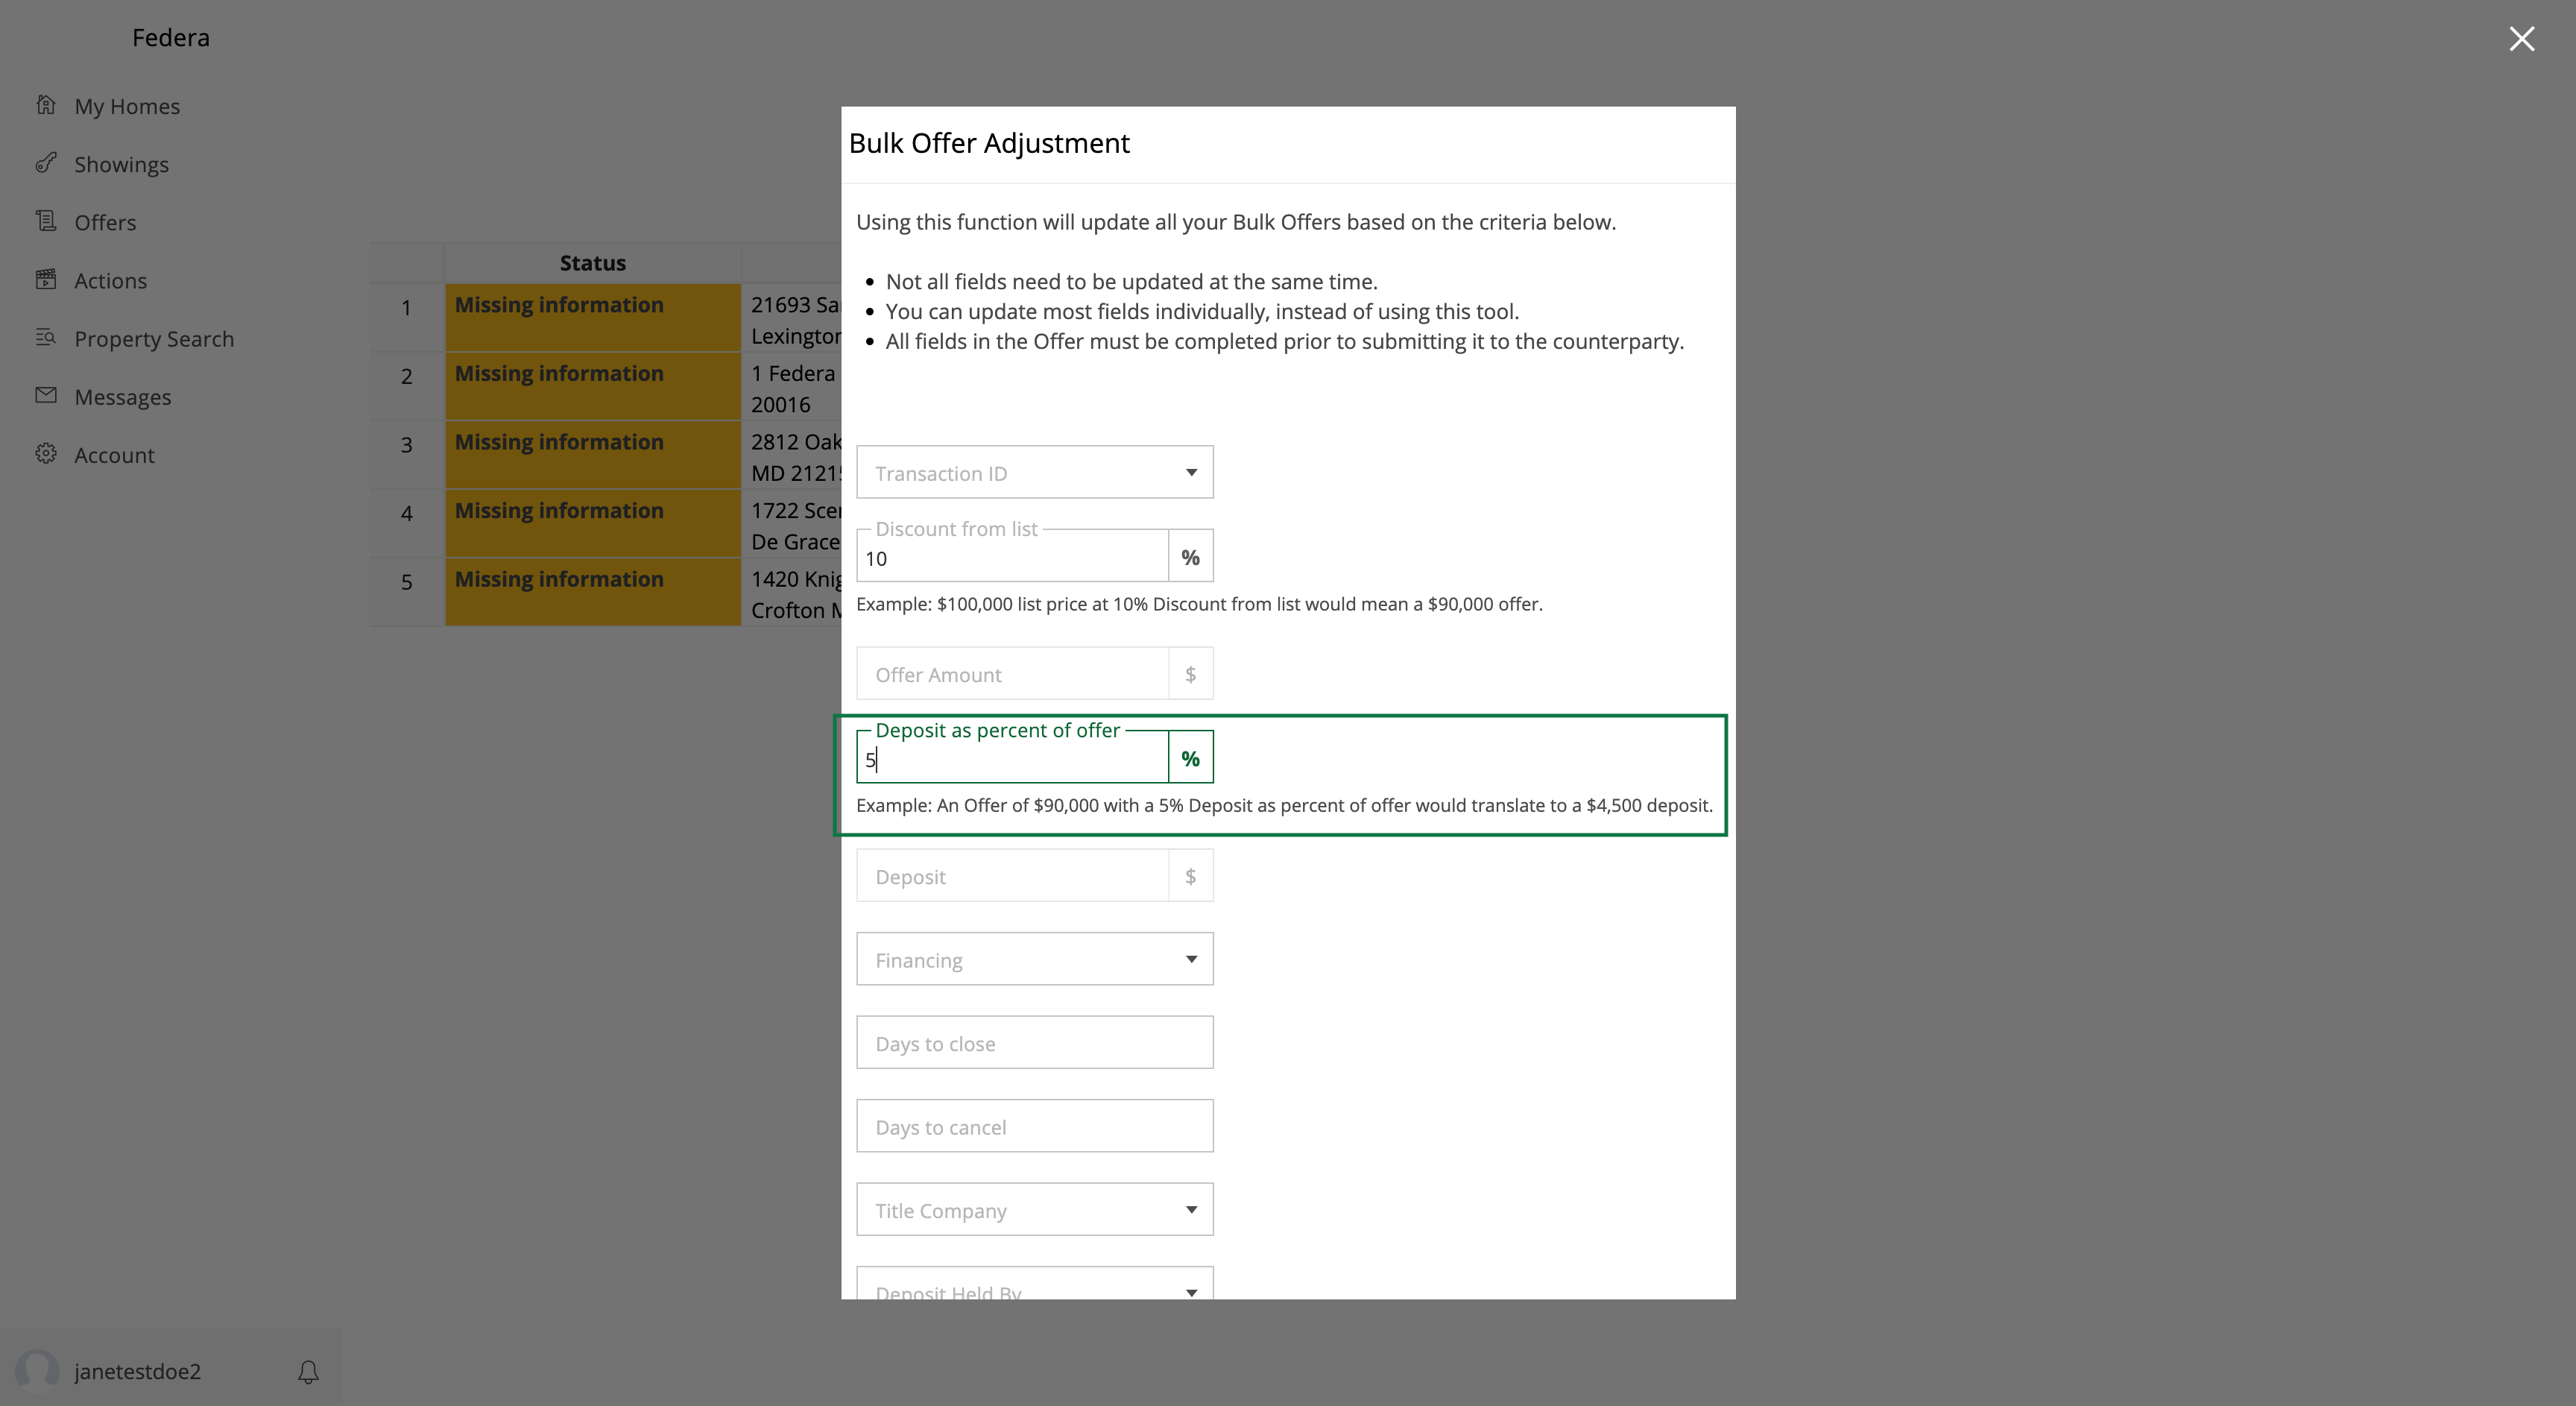Click the Deposit dollar input field

1012,876
